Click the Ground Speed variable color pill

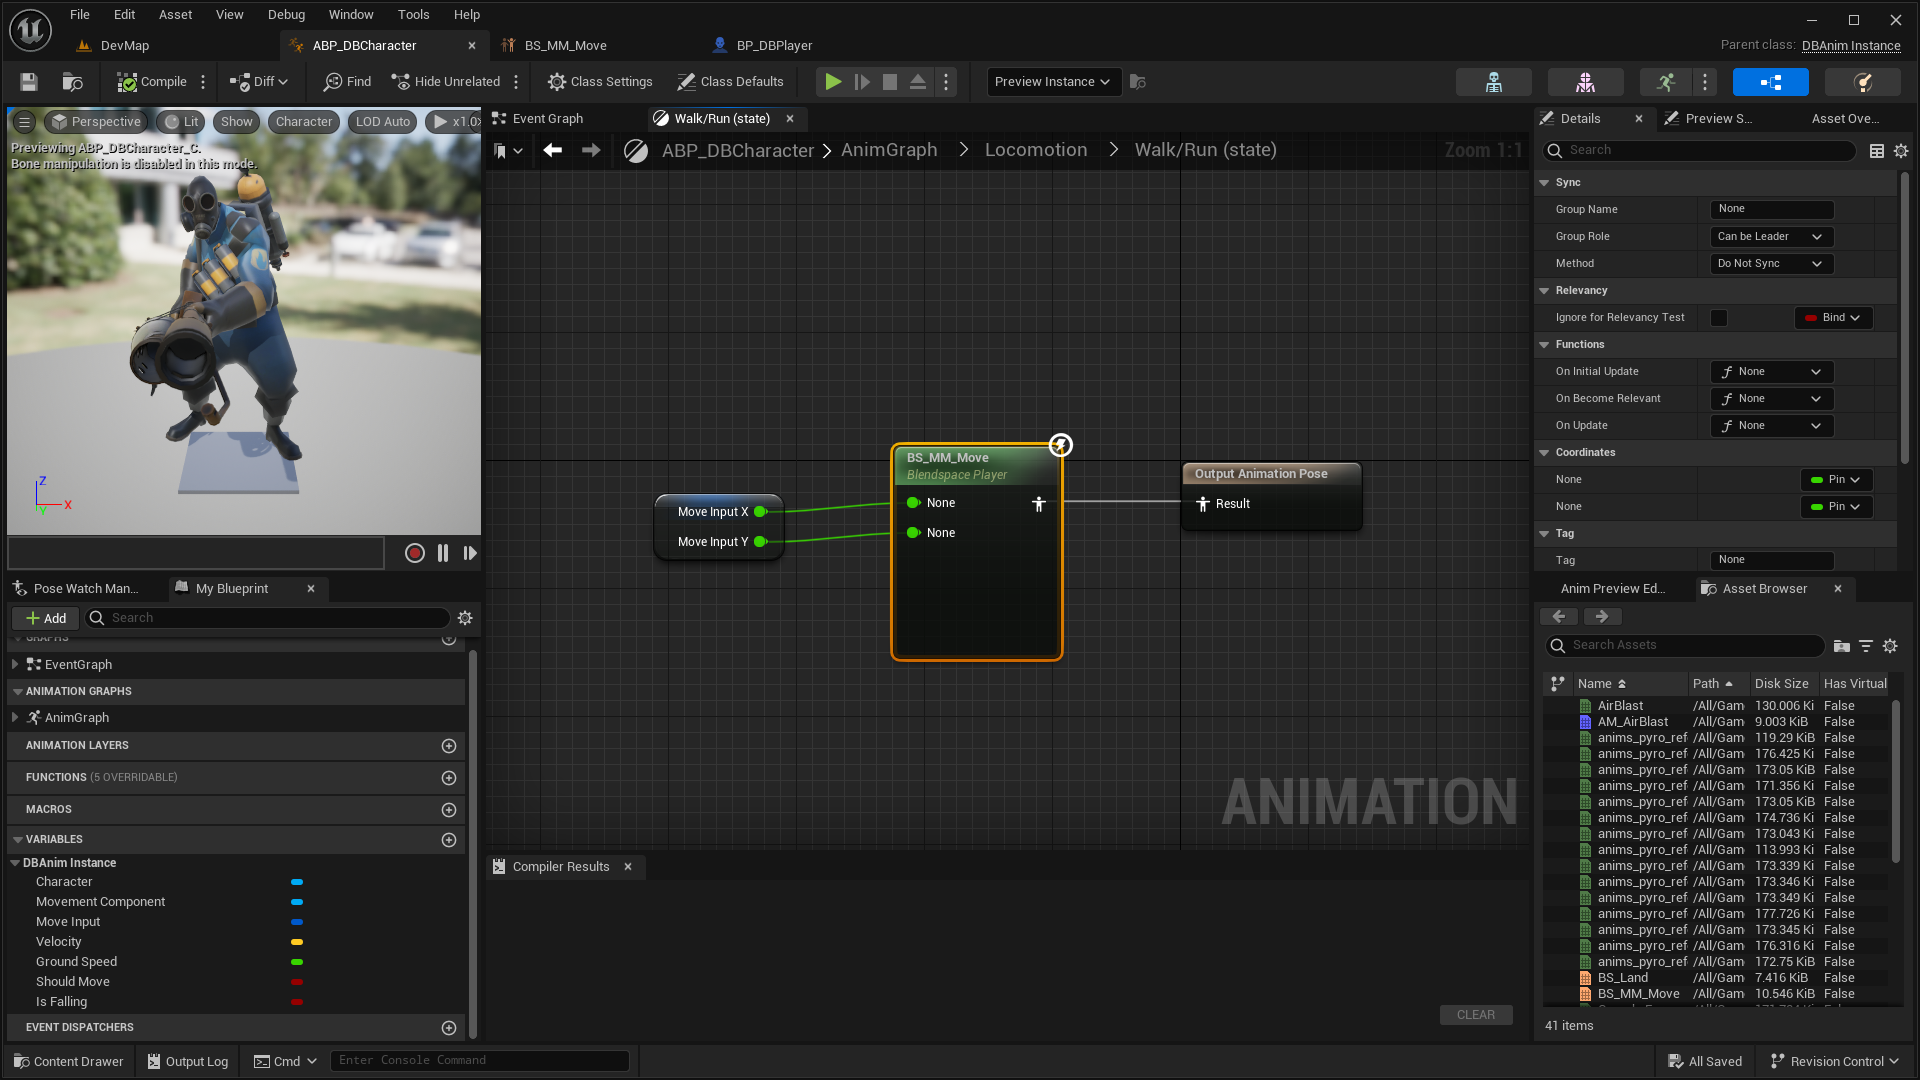click(297, 963)
